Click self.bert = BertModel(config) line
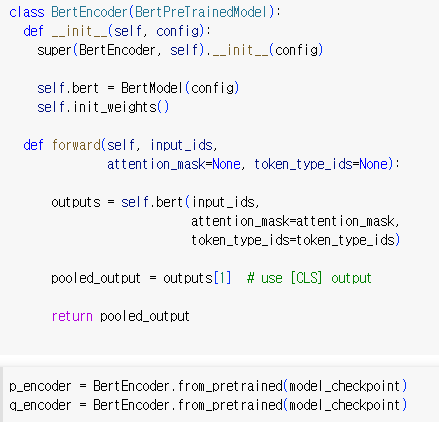Viewport: 439px width, 422px height. [x=138, y=88]
